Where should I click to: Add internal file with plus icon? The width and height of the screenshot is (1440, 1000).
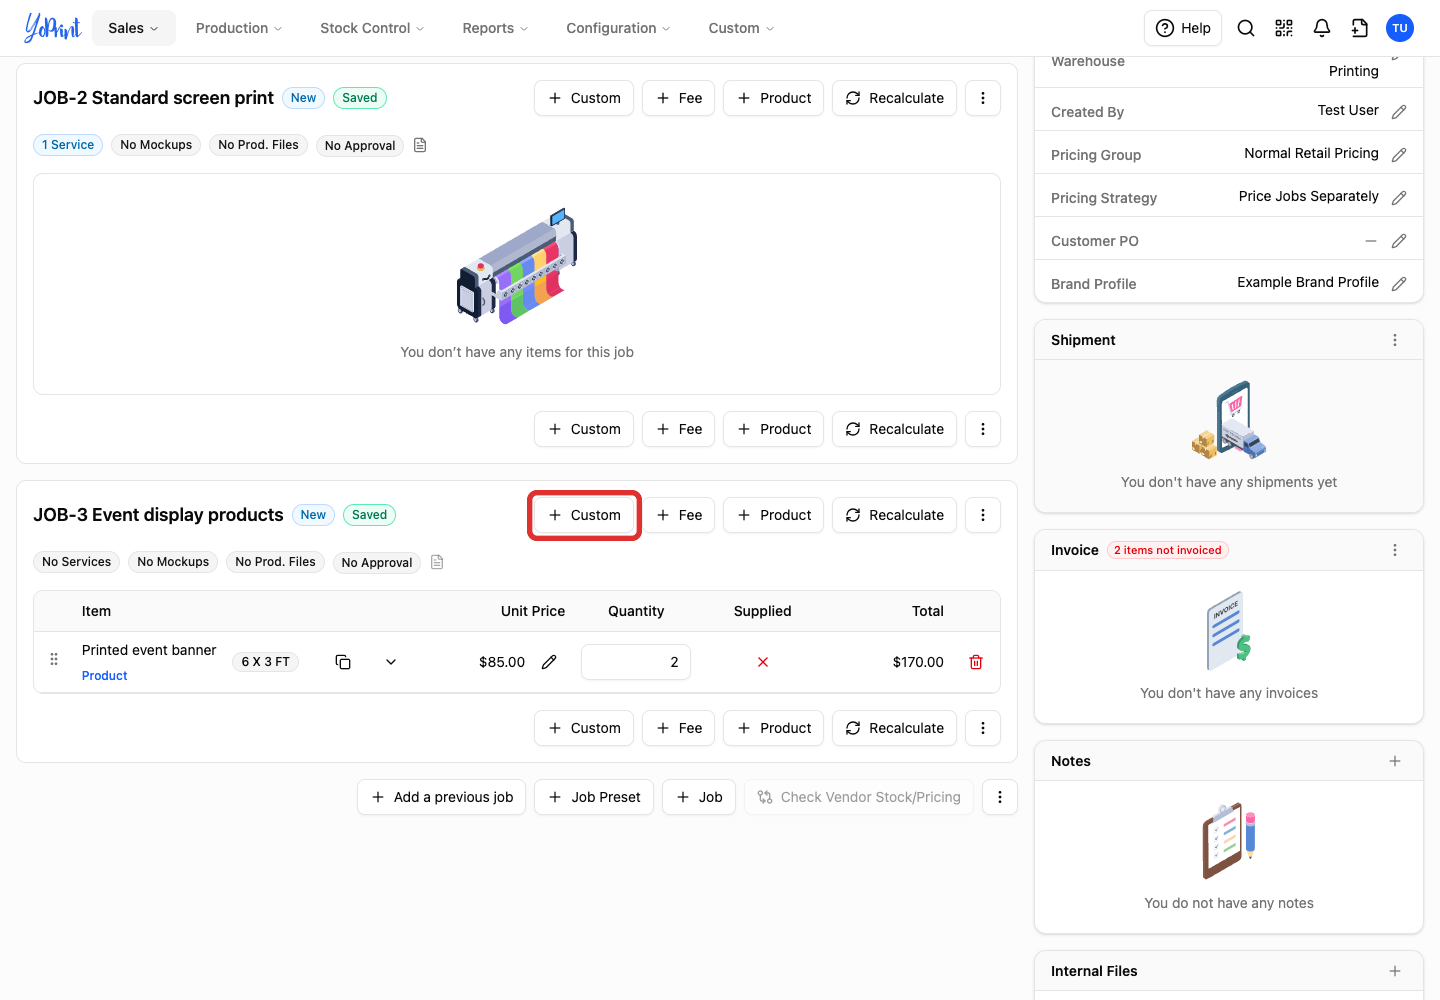[1395, 971]
